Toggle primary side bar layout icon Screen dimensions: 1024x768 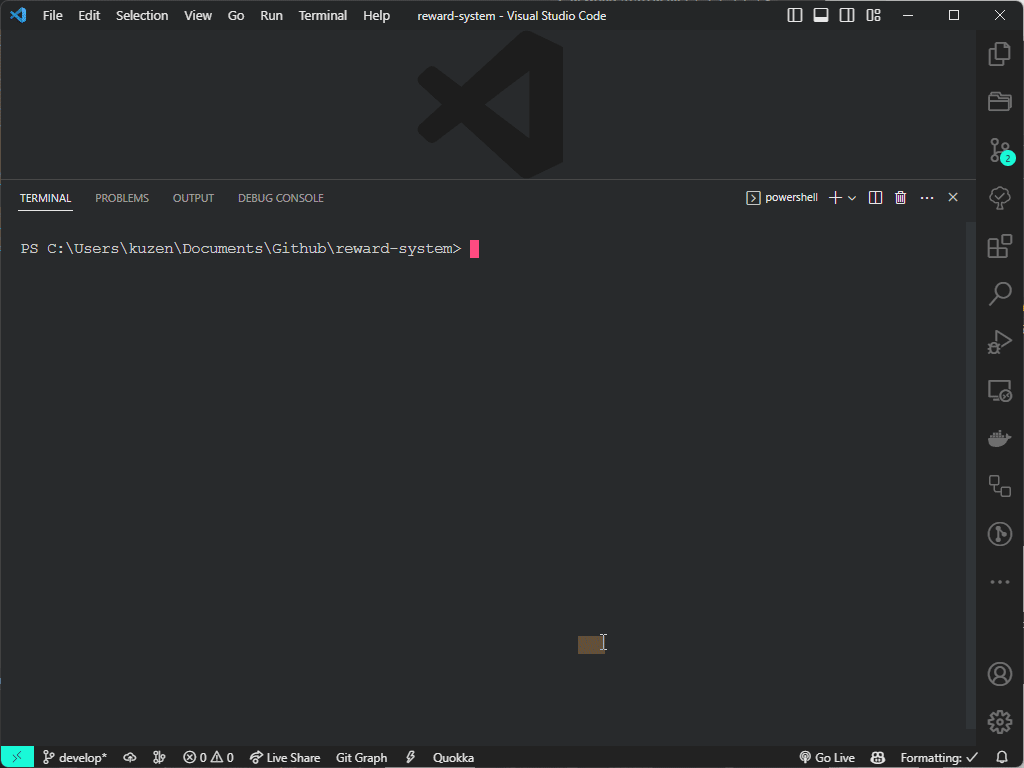coord(795,15)
